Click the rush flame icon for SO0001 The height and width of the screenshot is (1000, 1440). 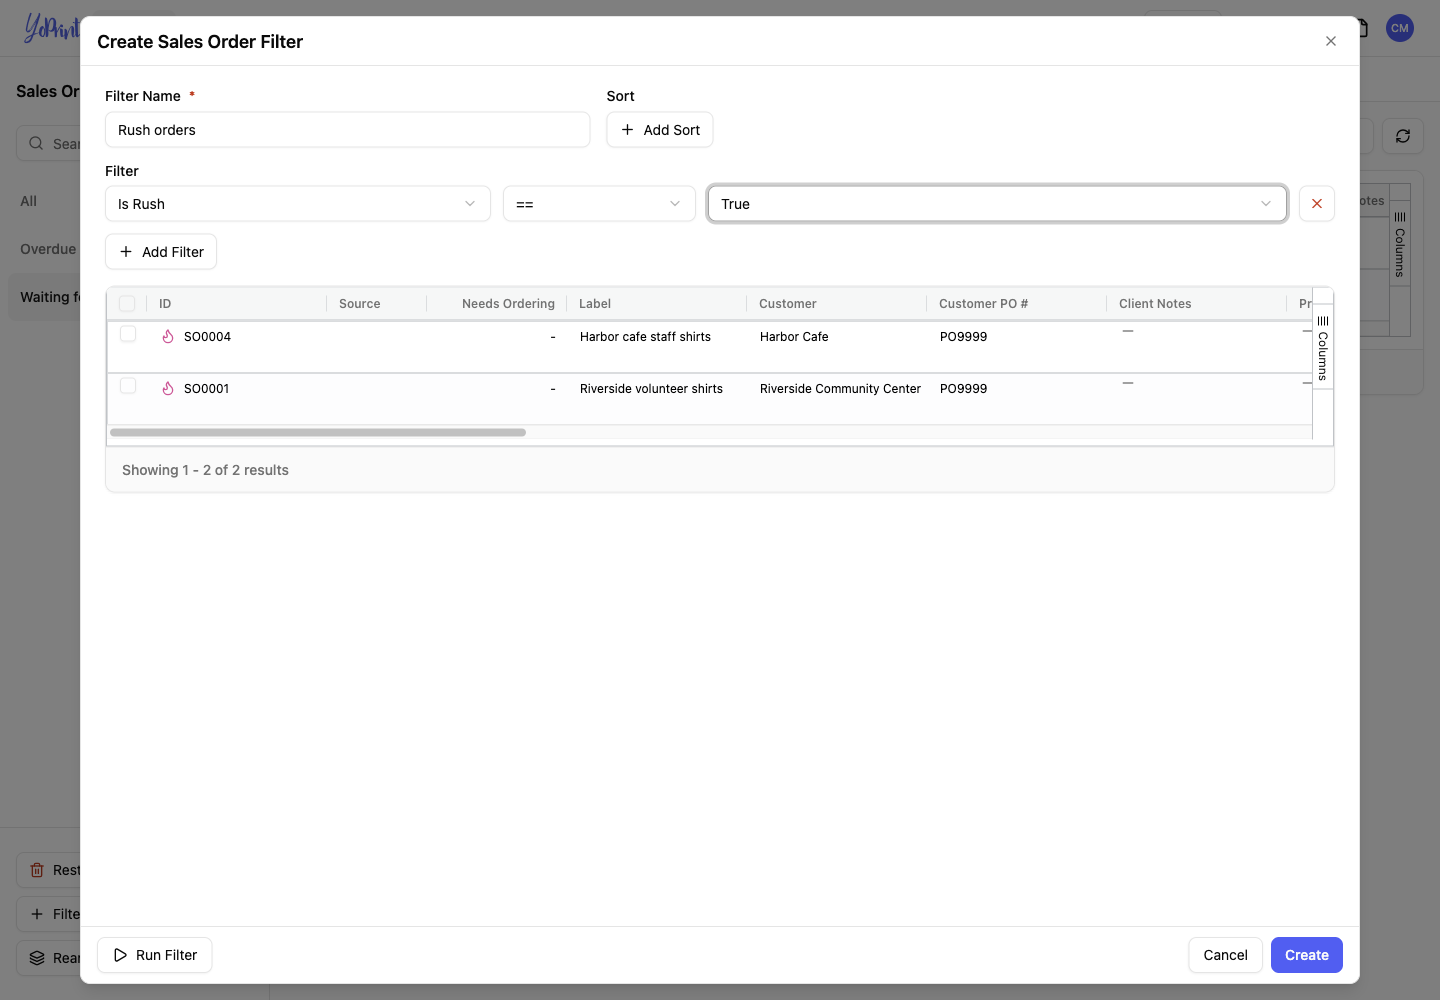click(168, 389)
